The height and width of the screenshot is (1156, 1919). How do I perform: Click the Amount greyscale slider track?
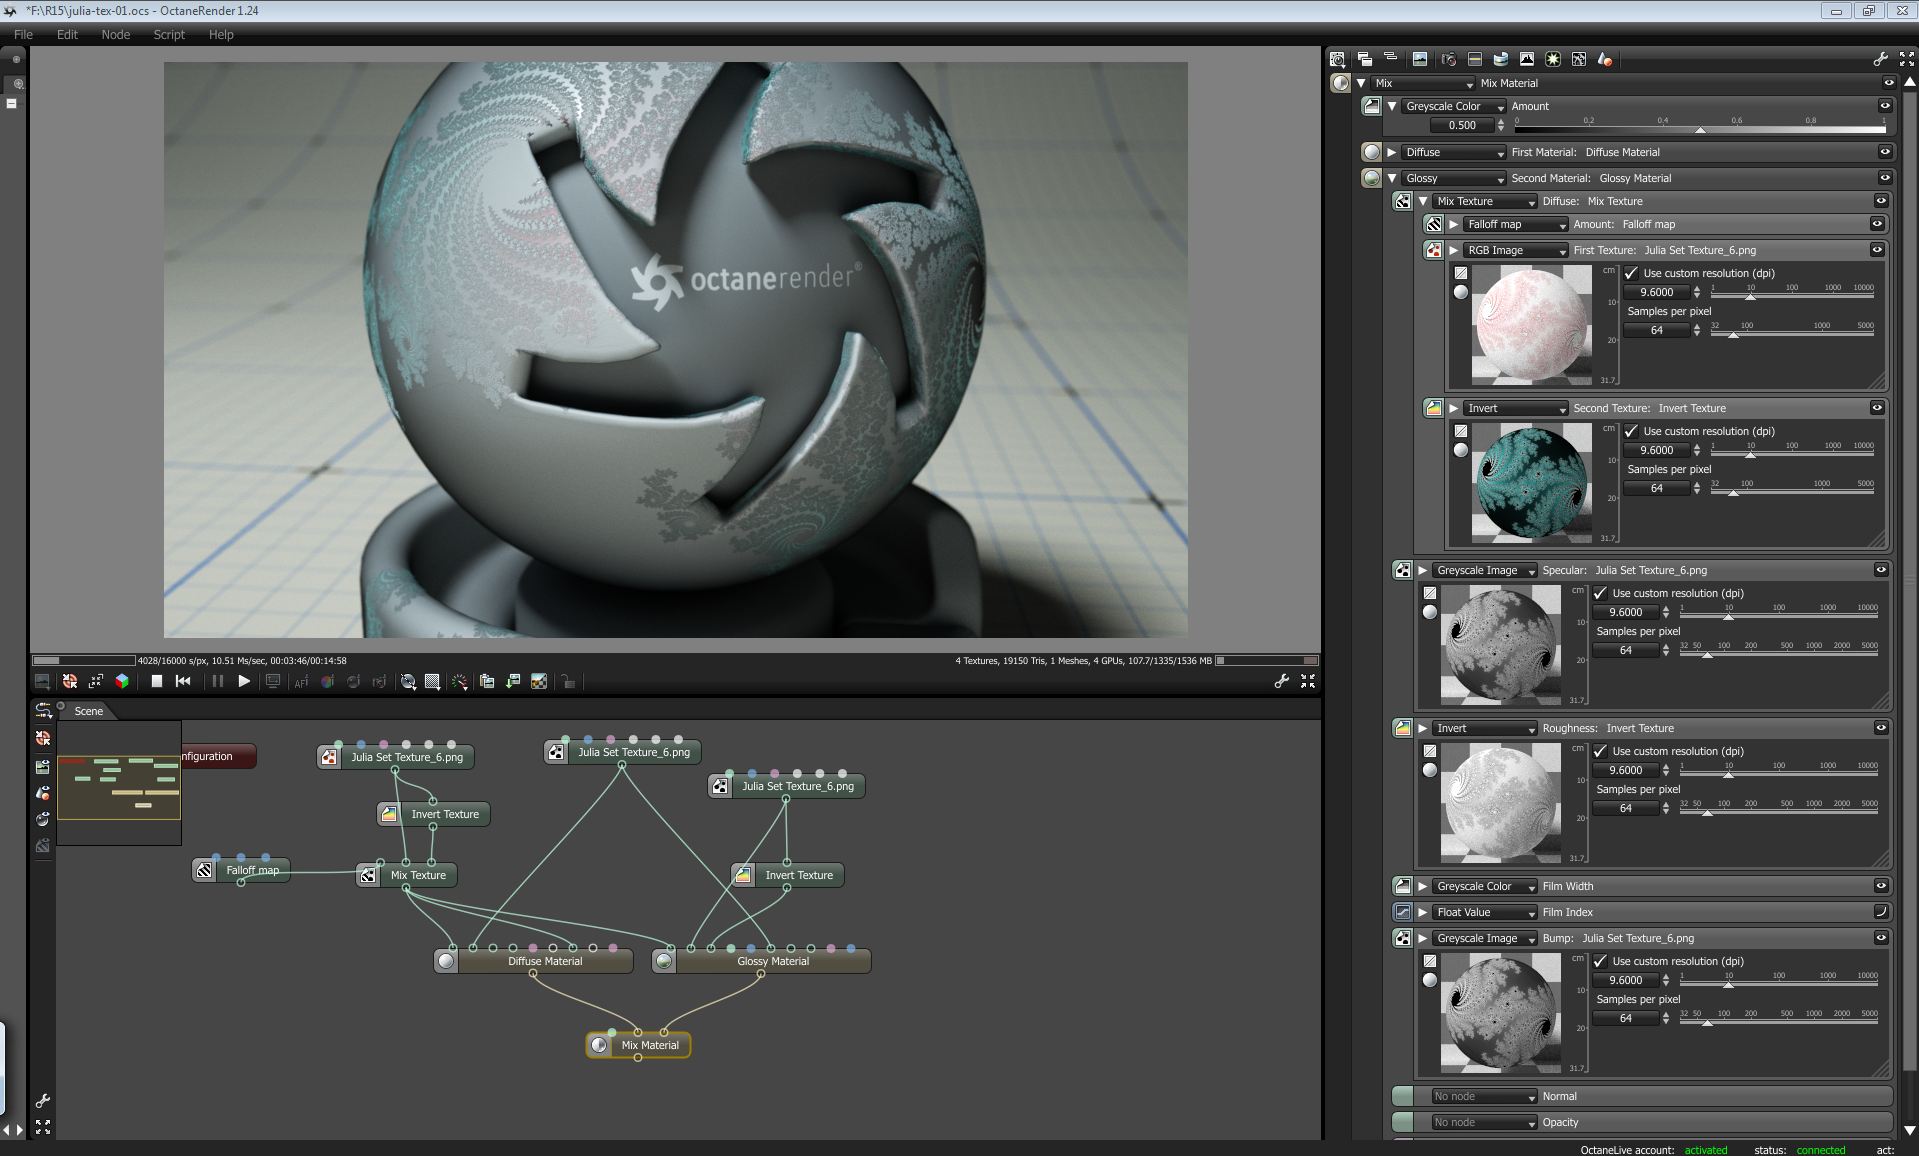tap(1700, 128)
